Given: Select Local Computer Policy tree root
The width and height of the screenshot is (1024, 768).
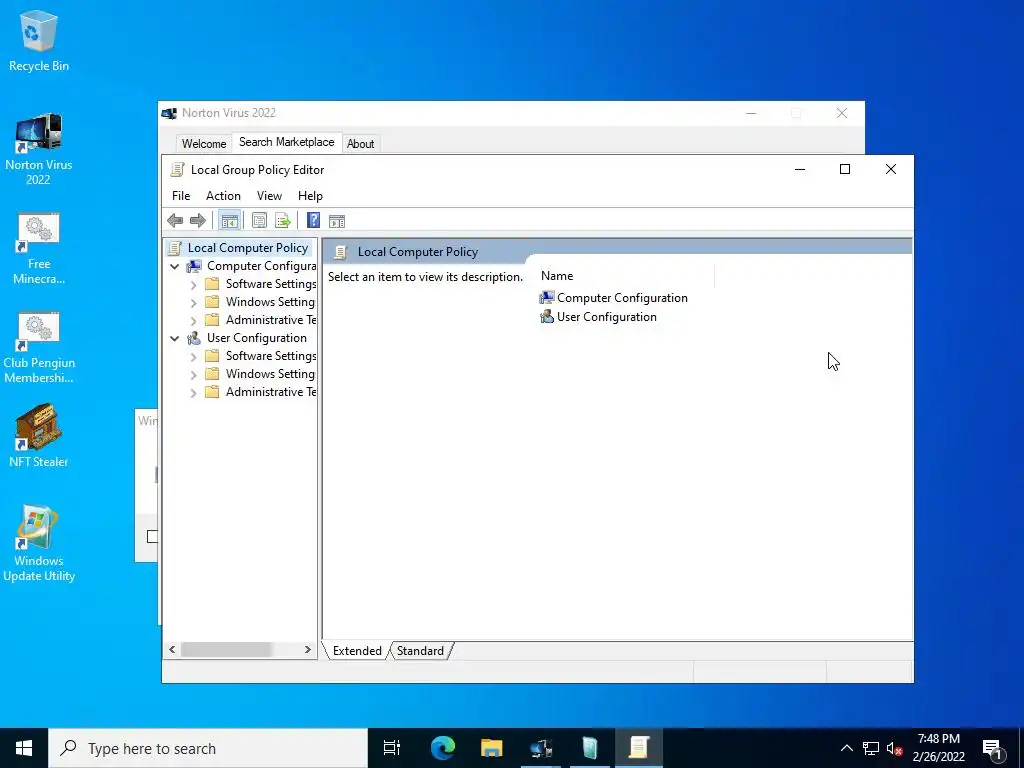Looking at the screenshot, I should [248, 248].
